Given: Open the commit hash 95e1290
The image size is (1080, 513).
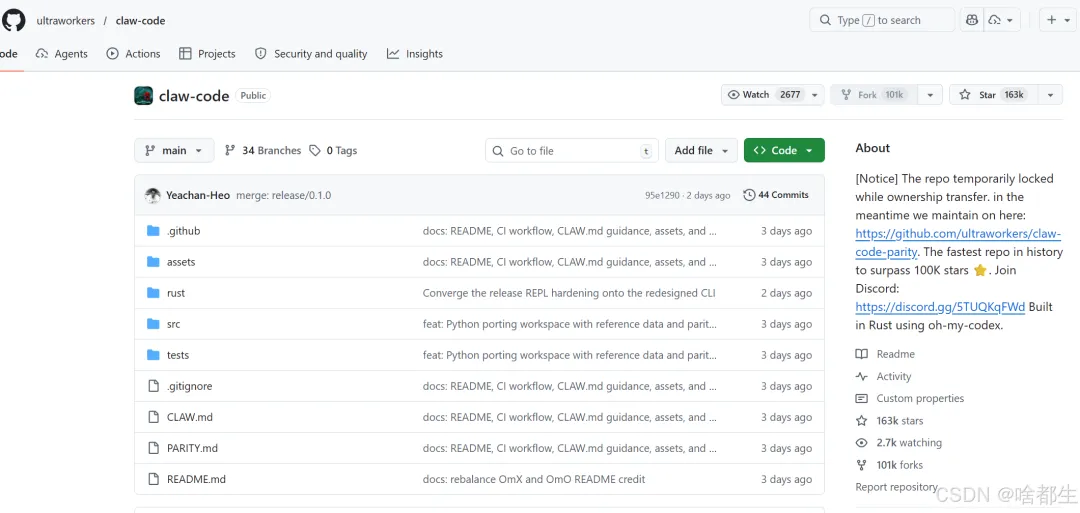Looking at the screenshot, I should pos(663,196).
